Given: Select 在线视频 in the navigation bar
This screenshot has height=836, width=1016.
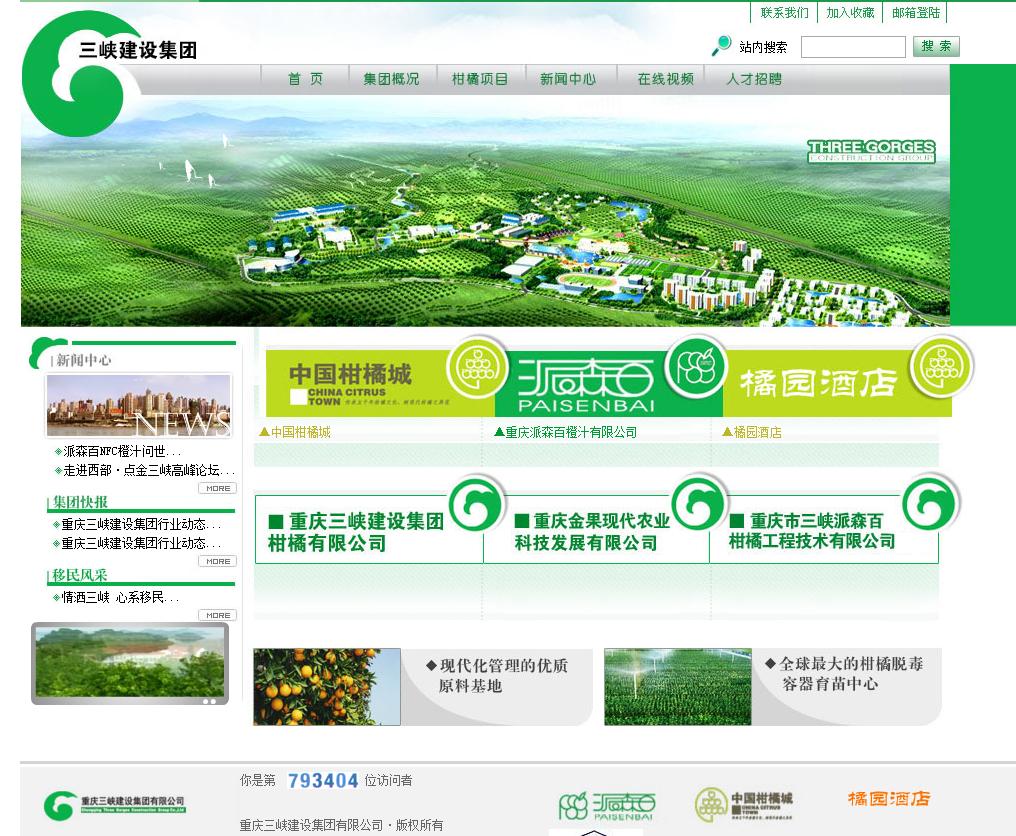Looking at the screenshot, I should 665,79.
